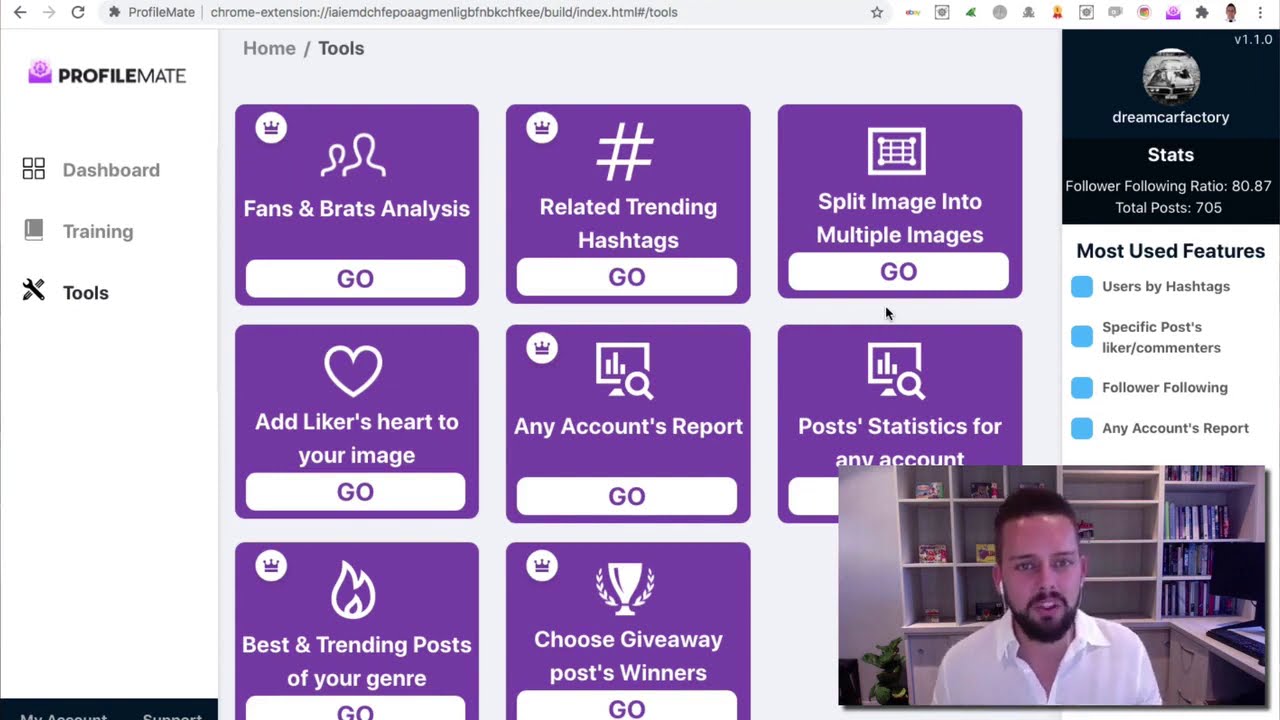Click crown badge on Giveaway Winners card
Viewport: 1280px width, 720px height.
point(542,565)
